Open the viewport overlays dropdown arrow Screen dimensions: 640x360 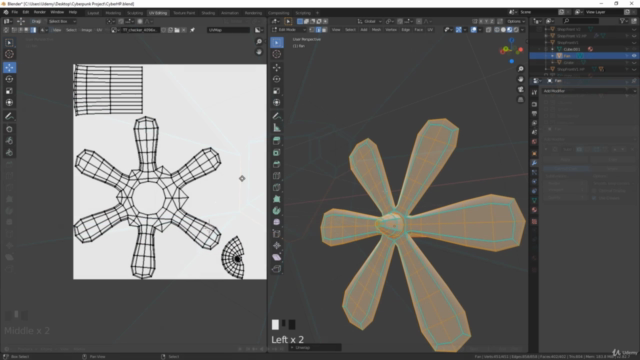[480, 30]
